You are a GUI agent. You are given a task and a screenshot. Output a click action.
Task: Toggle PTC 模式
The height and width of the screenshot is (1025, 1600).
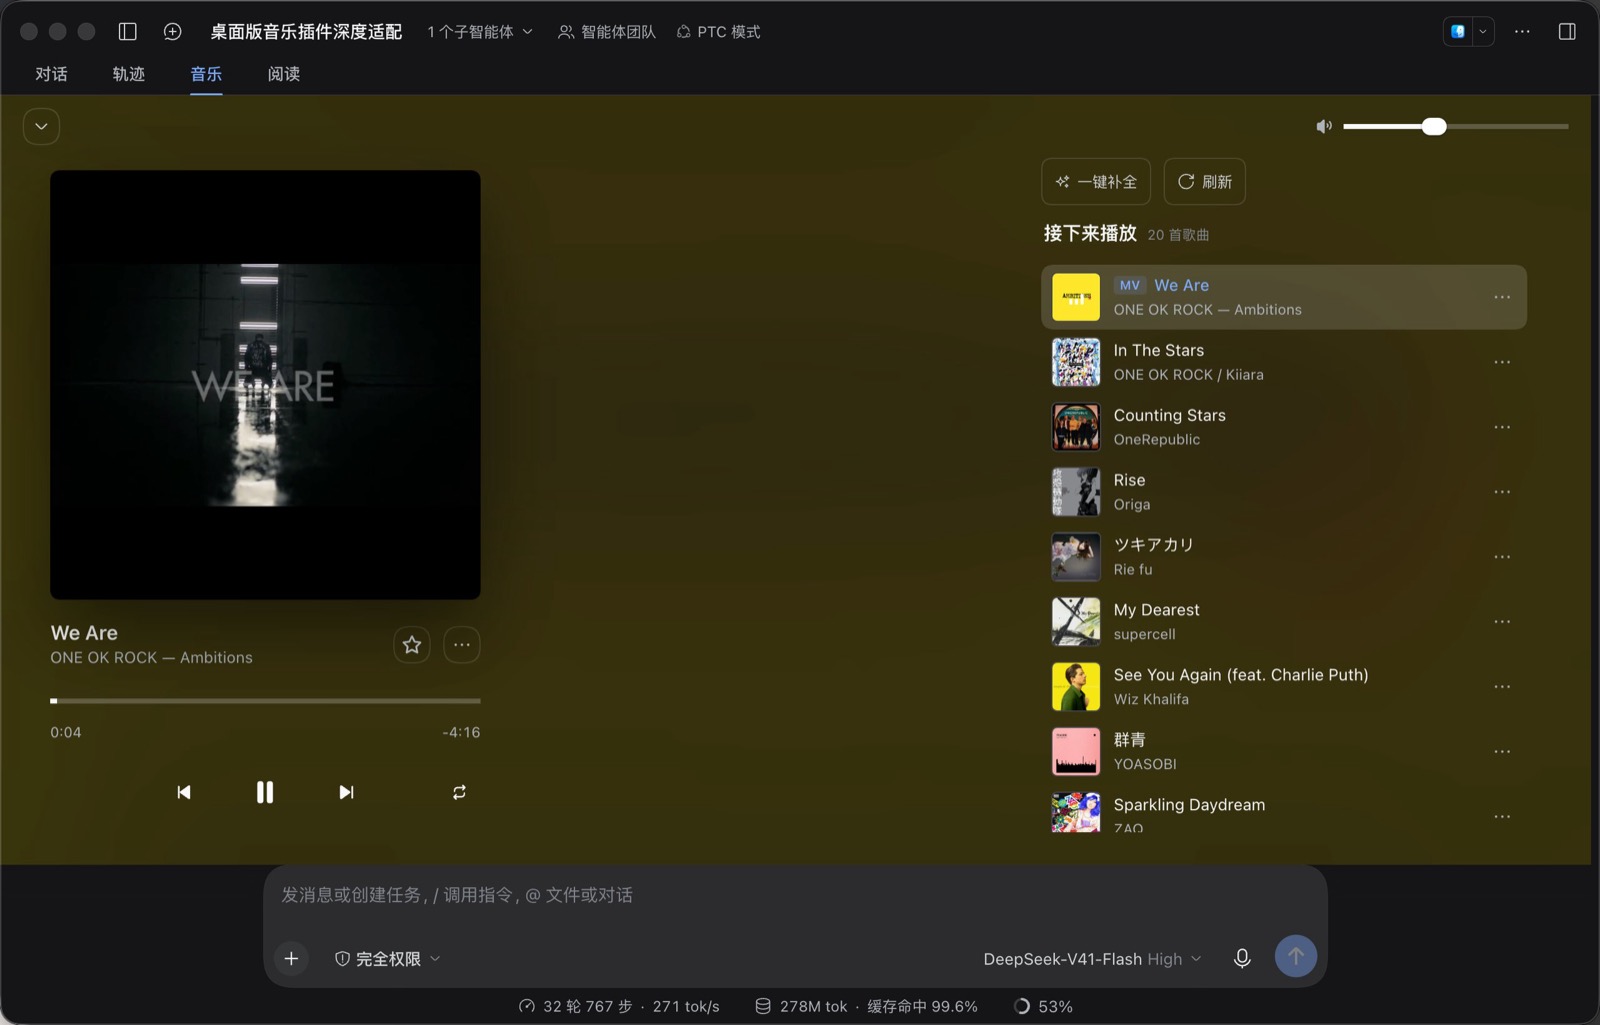(718, 32)
